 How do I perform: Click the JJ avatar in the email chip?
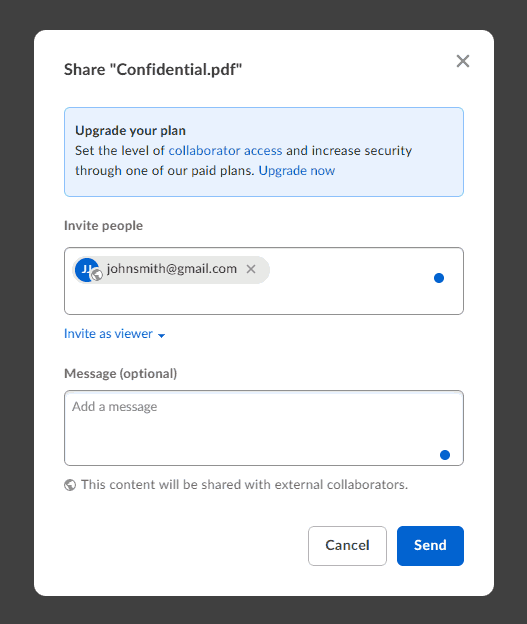click(86, 270)
